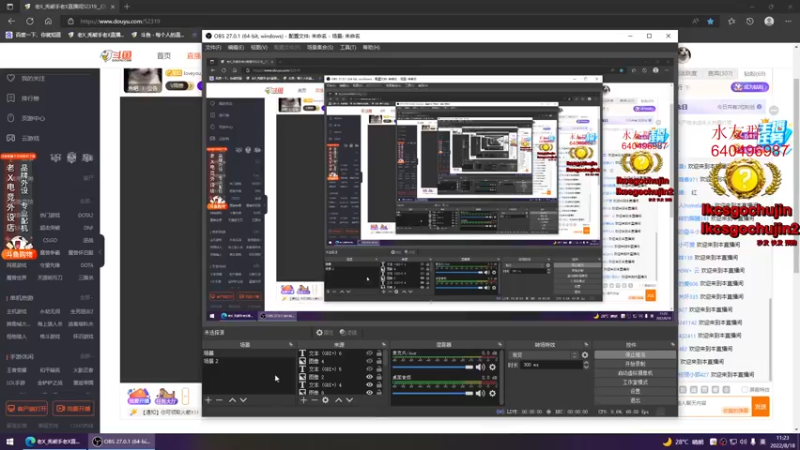Open OBS 设置 button in Controls
The height and width of the screenshot is (450, 800).
tap(635, 391)
